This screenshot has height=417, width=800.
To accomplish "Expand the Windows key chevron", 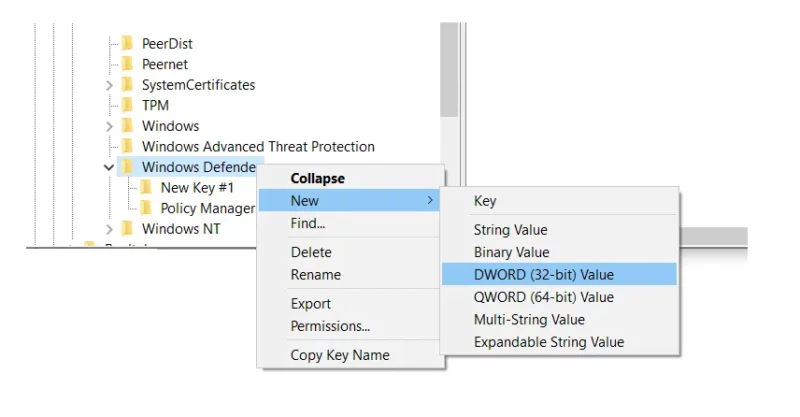I will (x=109, y=126).
